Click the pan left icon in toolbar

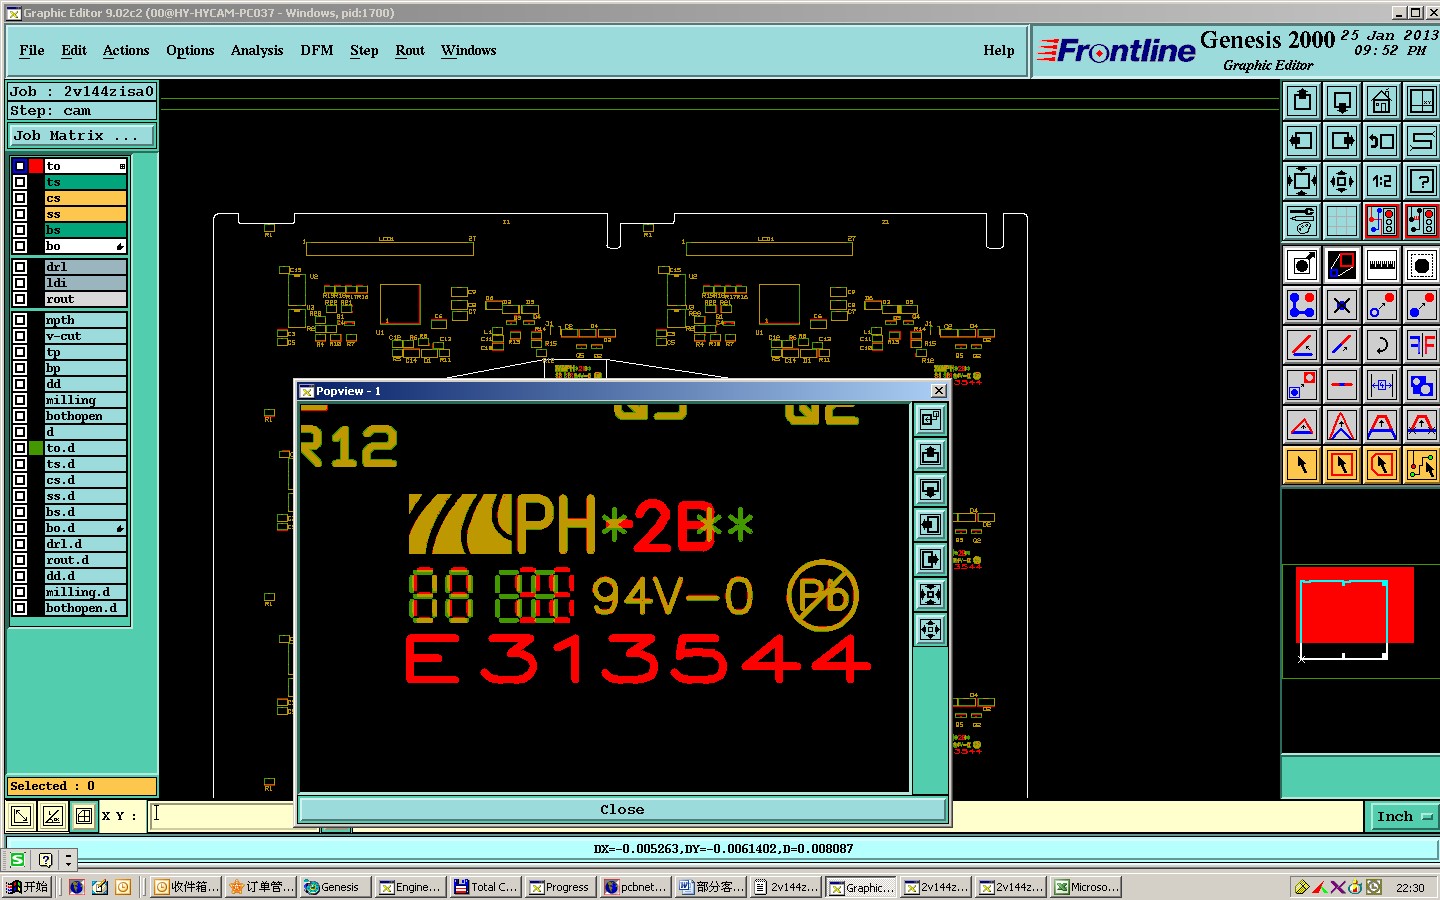(1302, 141)
